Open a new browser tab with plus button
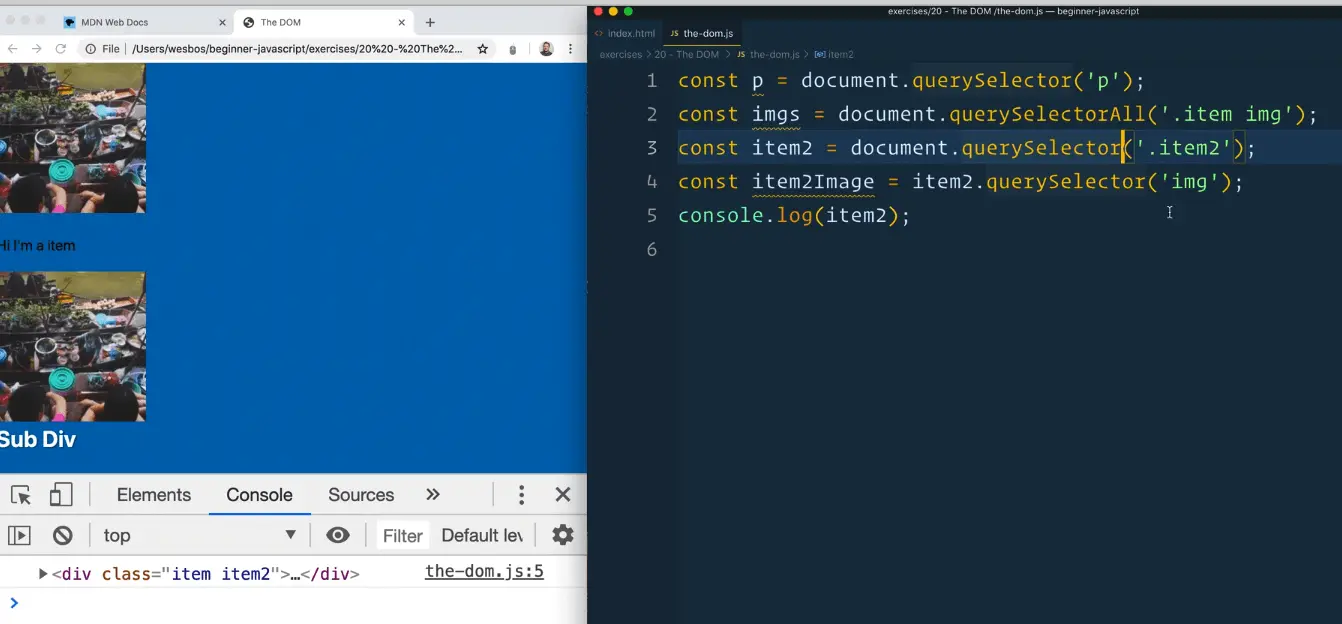Image resolution: width=1342 pixels, height=624 pixels. click(x=430, y=20)
